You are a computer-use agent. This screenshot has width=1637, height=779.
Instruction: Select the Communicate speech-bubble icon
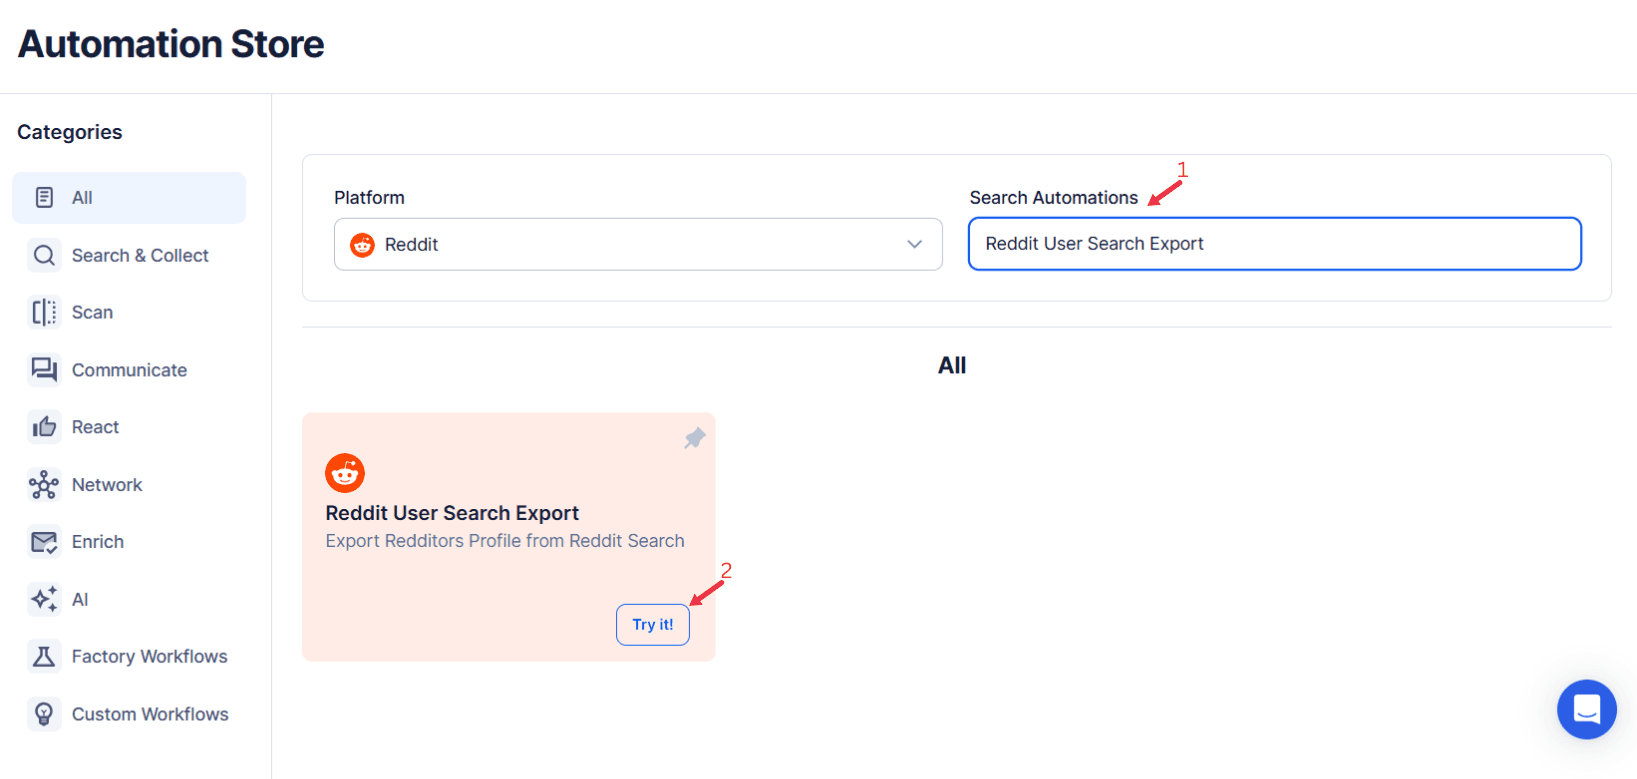[x=44, y=369]
